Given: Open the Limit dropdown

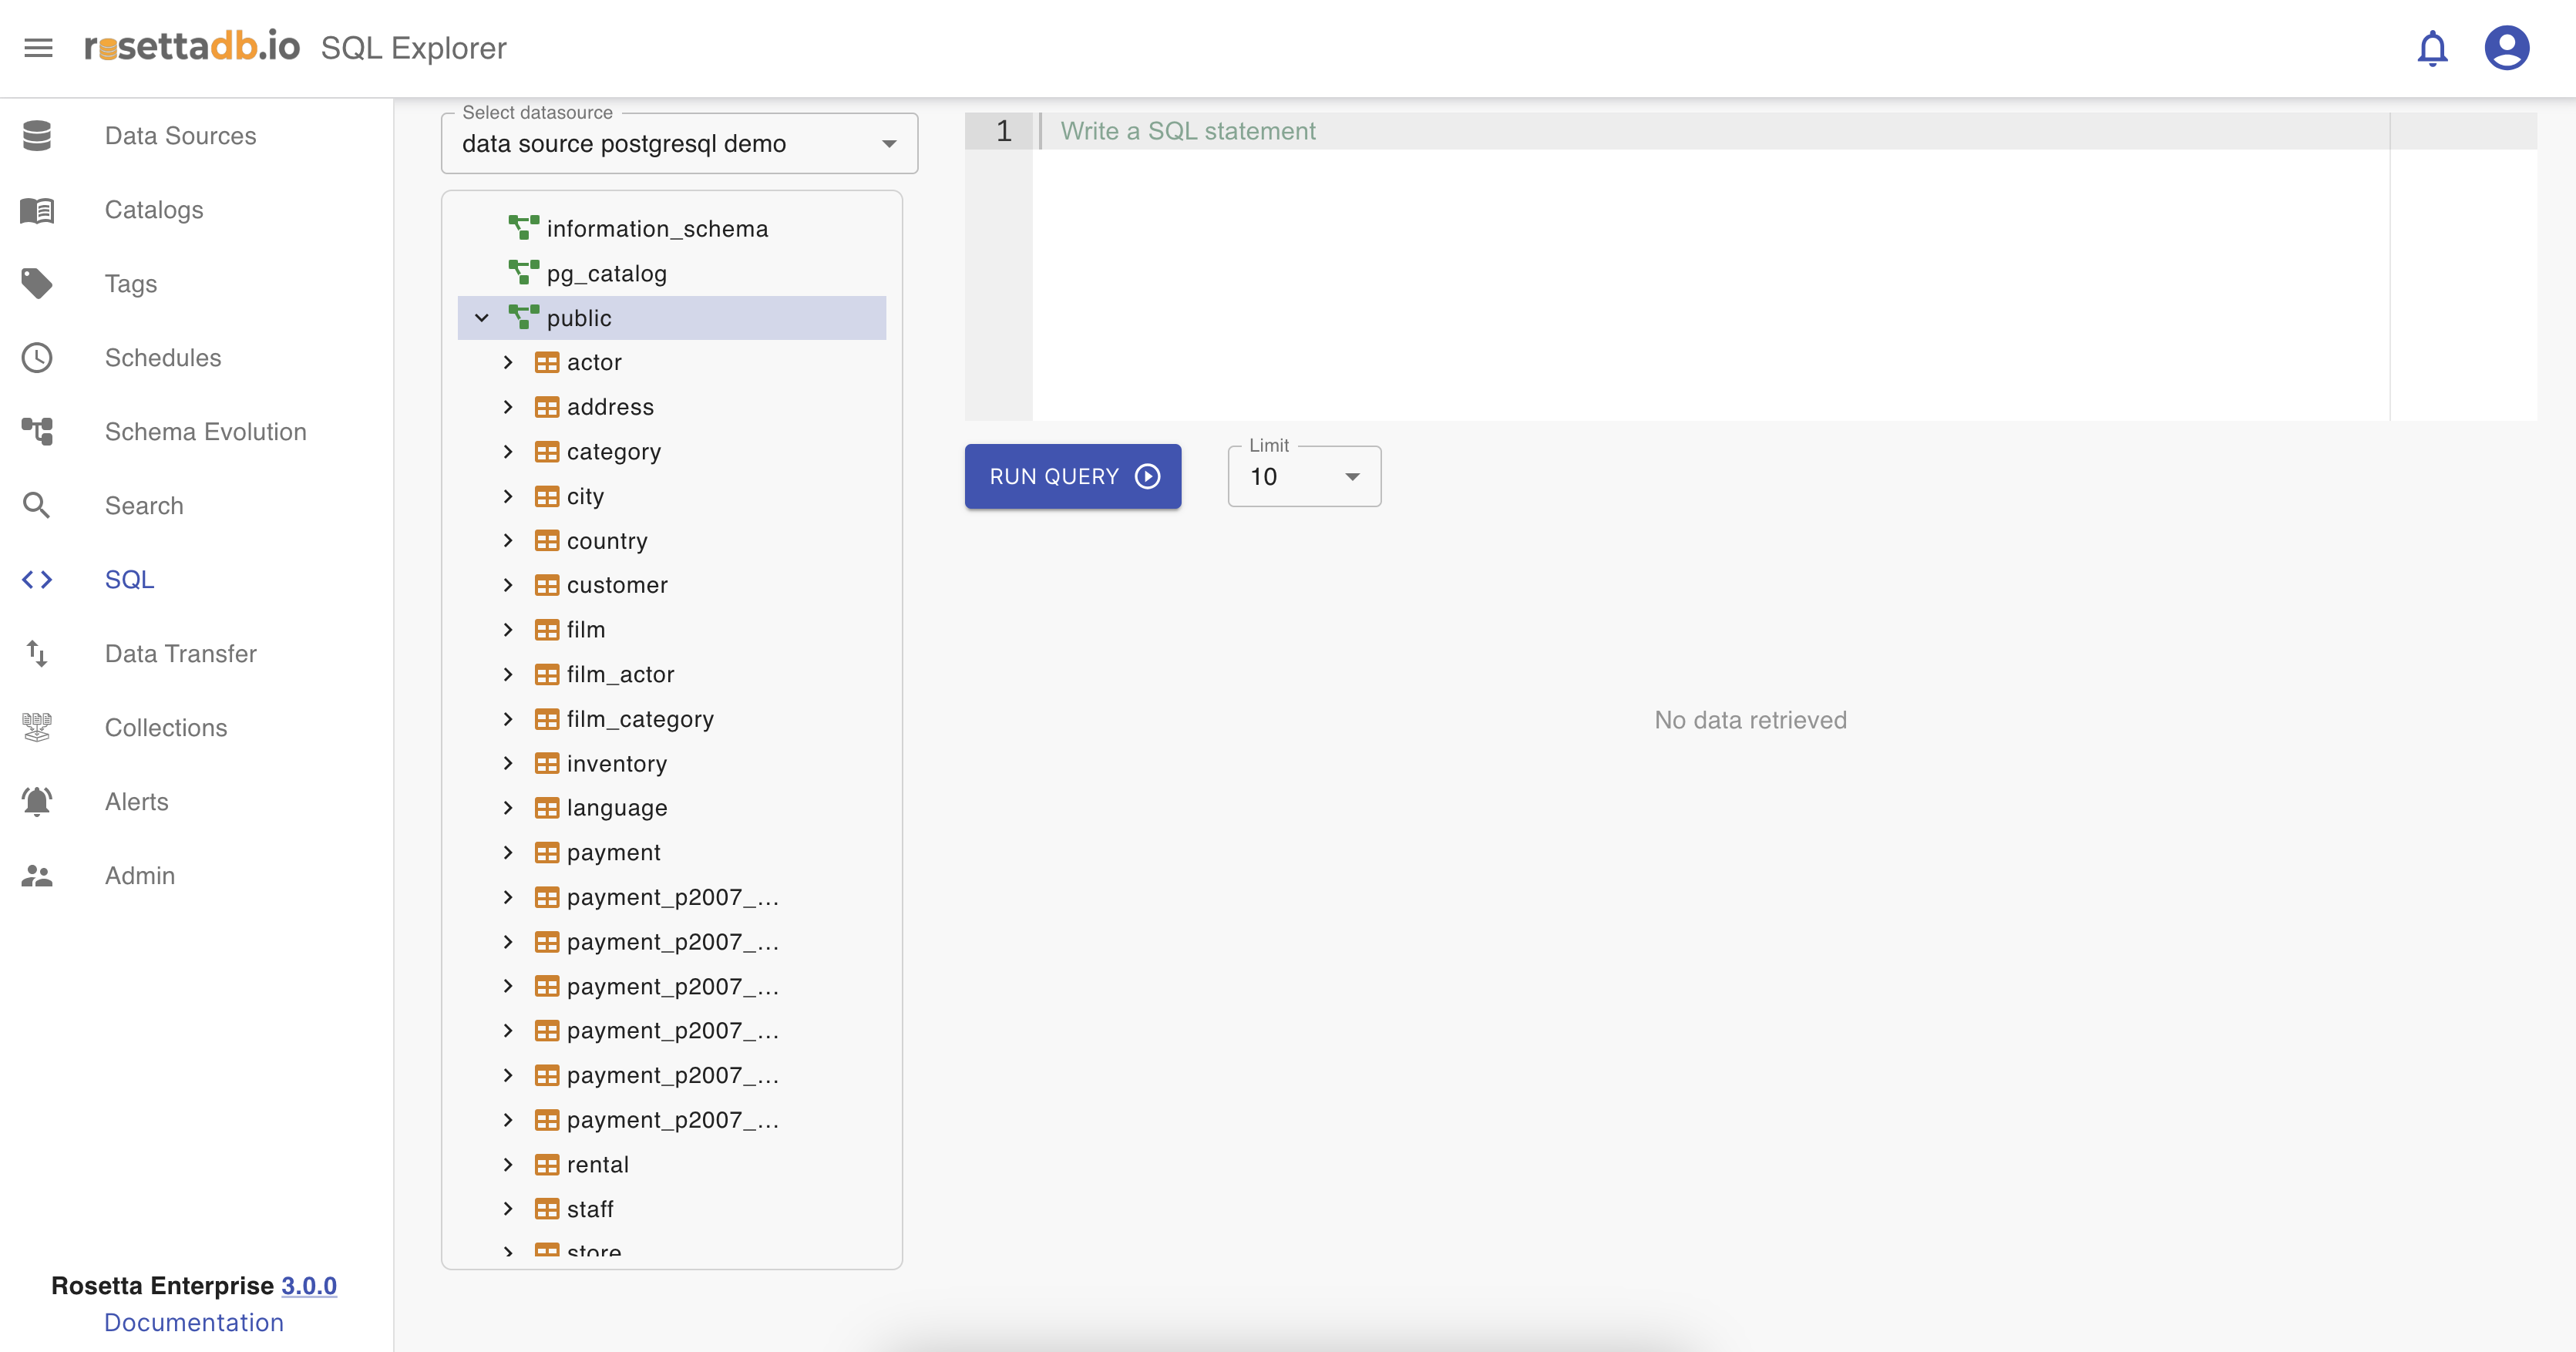Looking at the screenshot, I should point(1303,477).
